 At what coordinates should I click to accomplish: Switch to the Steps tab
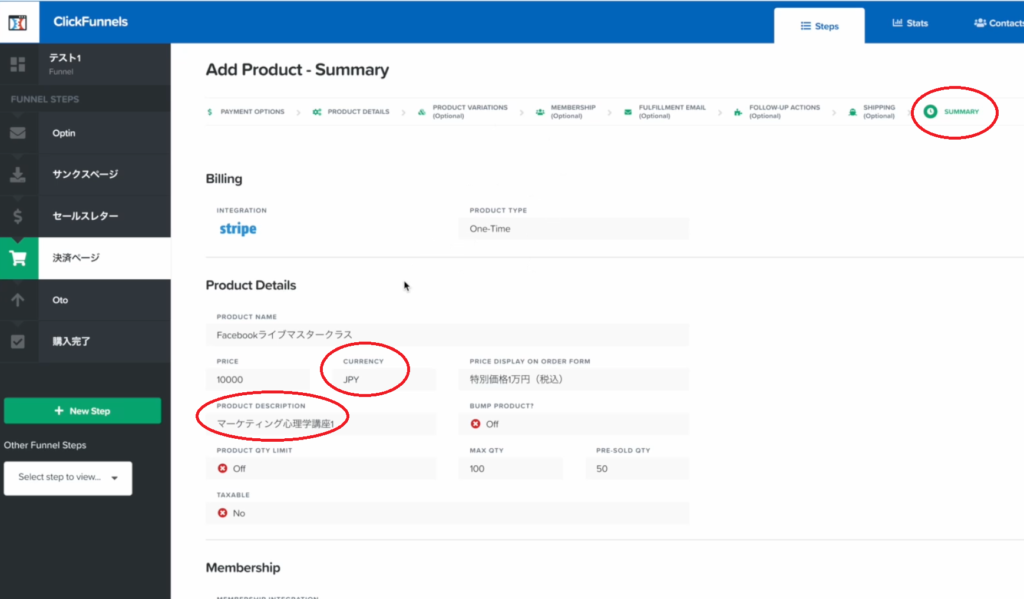coord(820,26)
